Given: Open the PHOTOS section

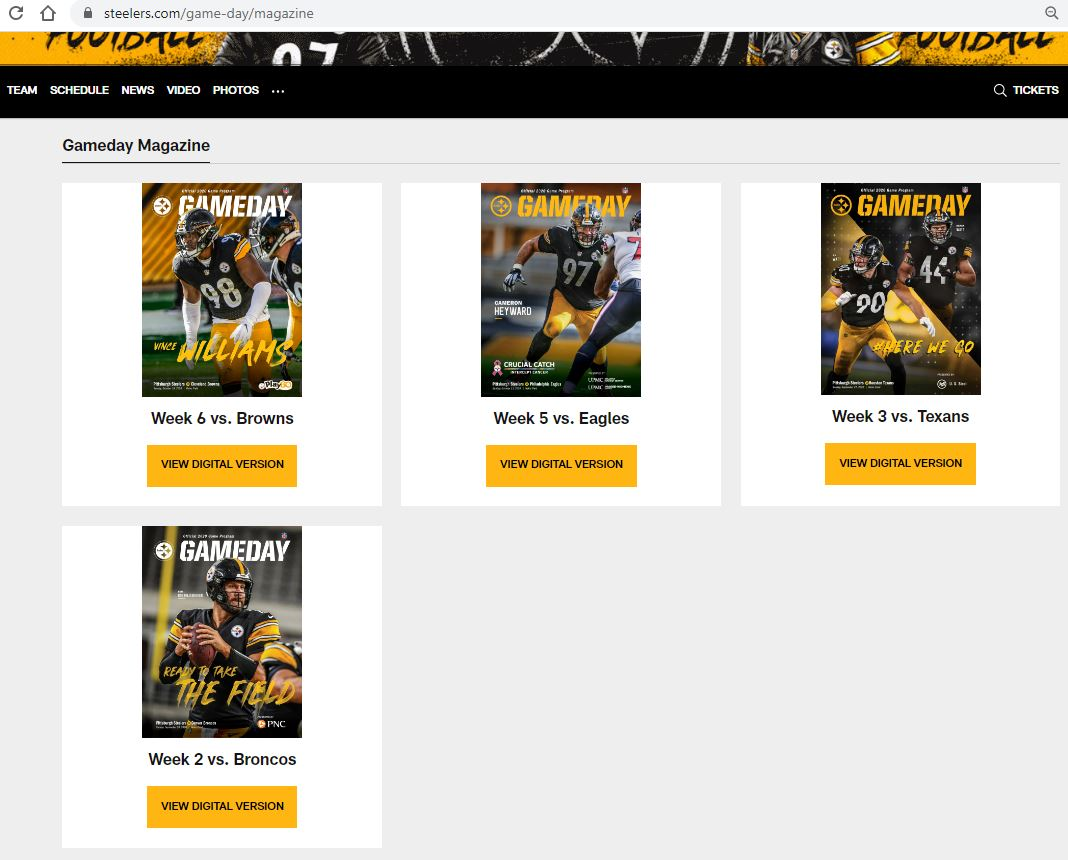Looking at the screenshot, I should [236, 90].
